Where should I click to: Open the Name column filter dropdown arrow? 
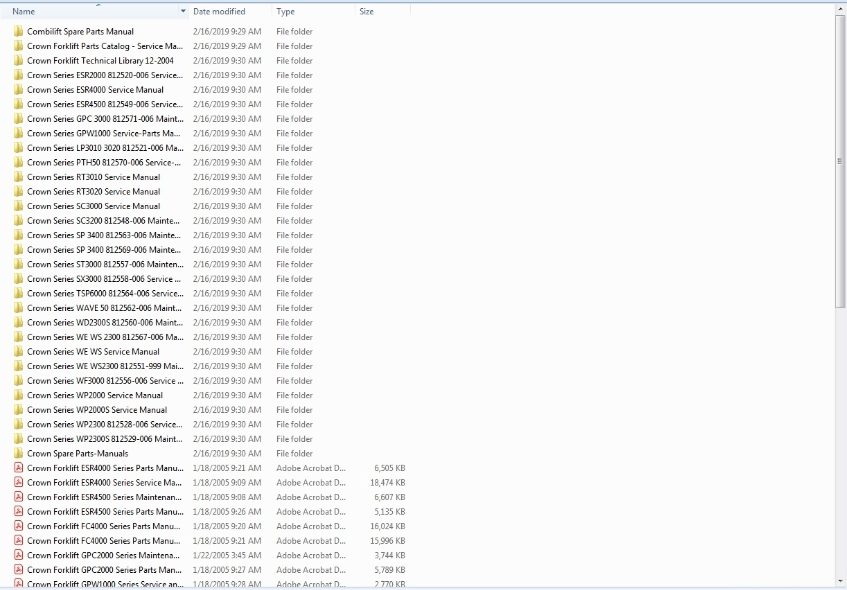coord(183,11)
